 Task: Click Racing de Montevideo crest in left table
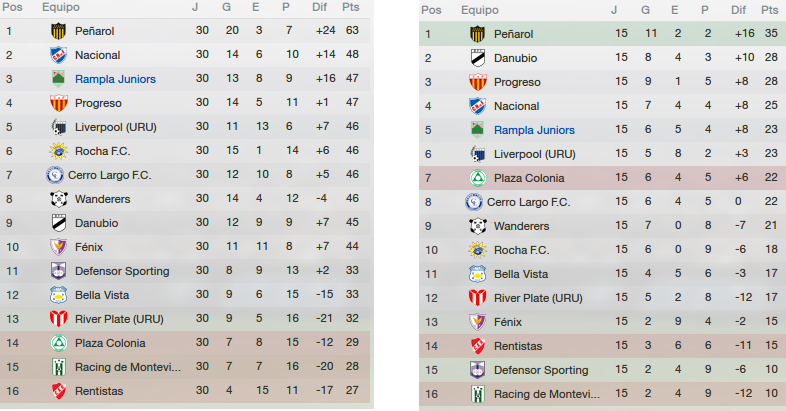[59, 367]
